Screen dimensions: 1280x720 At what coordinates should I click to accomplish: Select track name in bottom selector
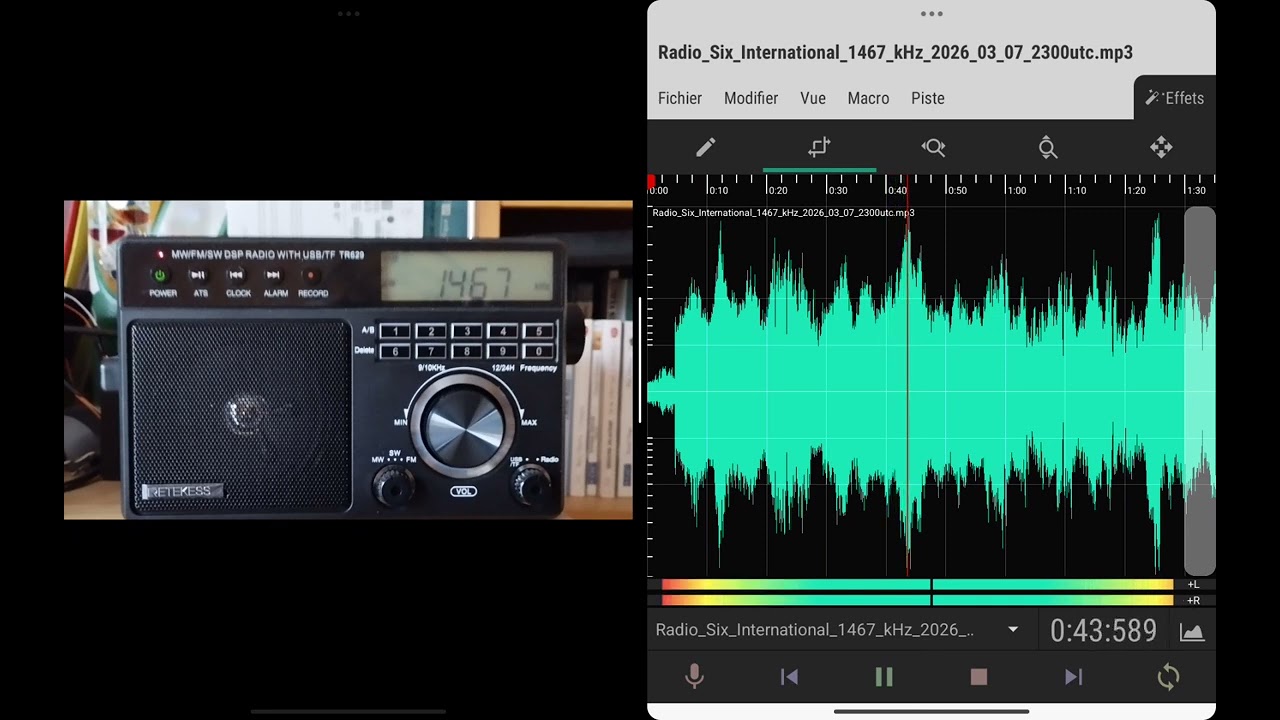814,630
